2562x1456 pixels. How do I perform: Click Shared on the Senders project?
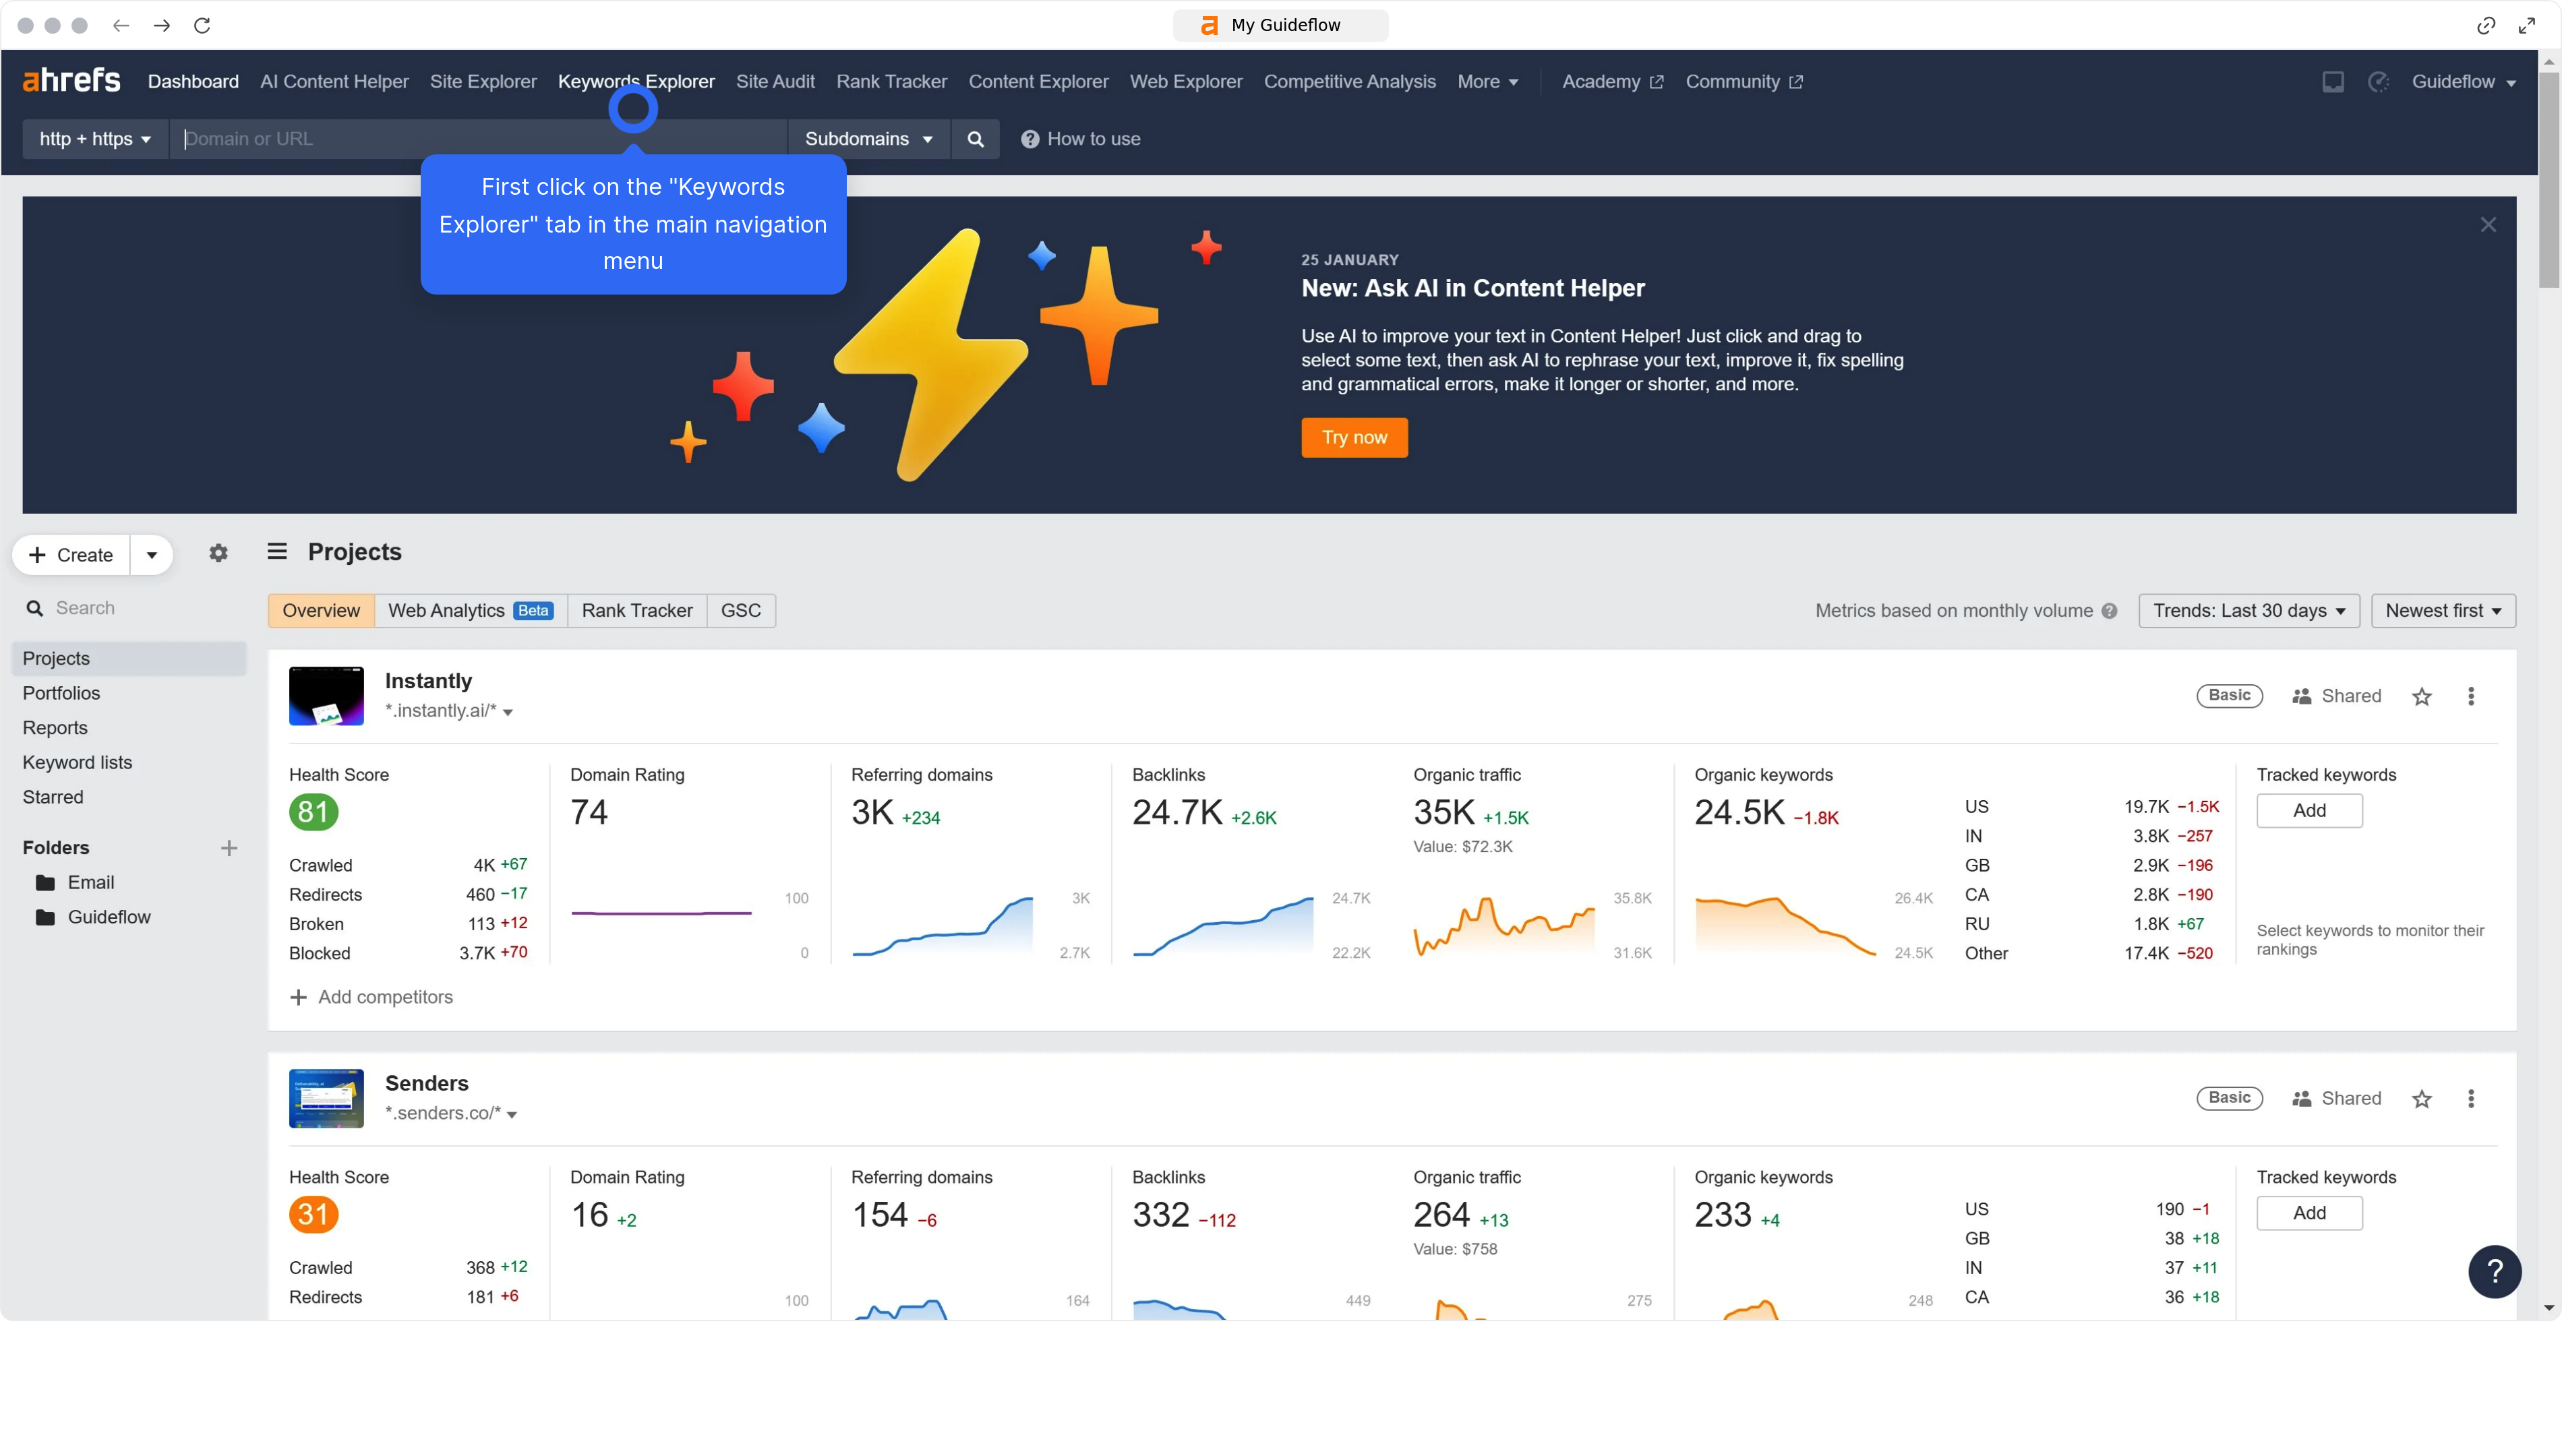point(2337,1098)
